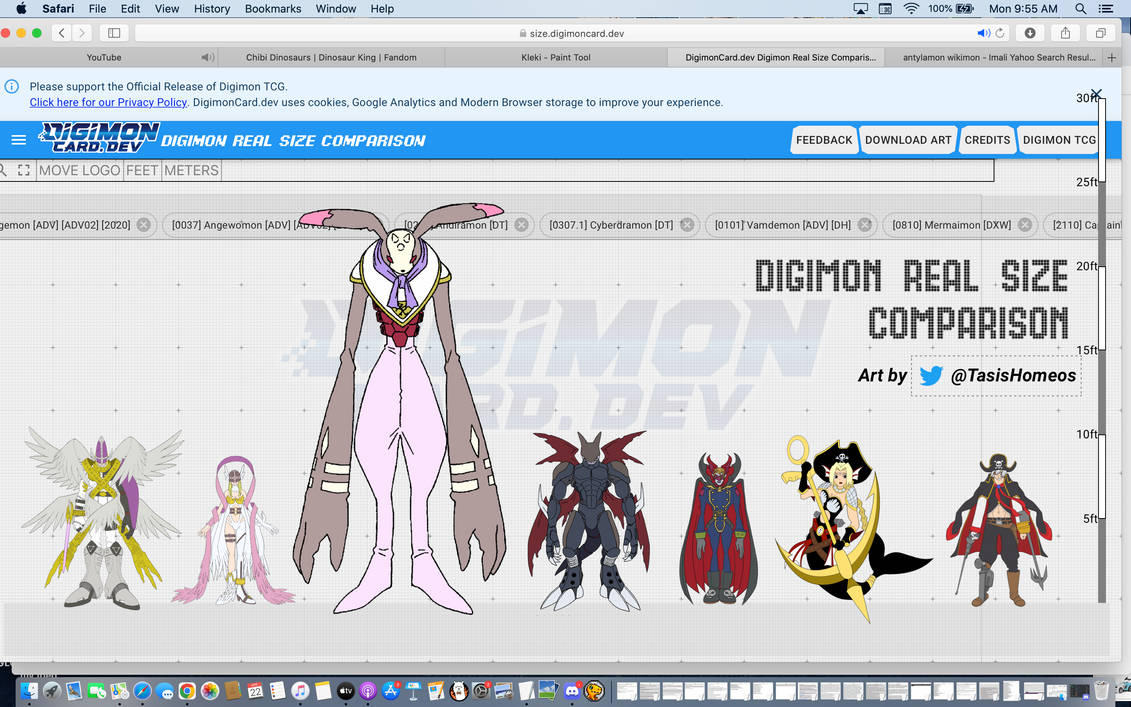Go to DIGIMON TCG link
Viewport: 1131px width, 707px height.
1059,140
